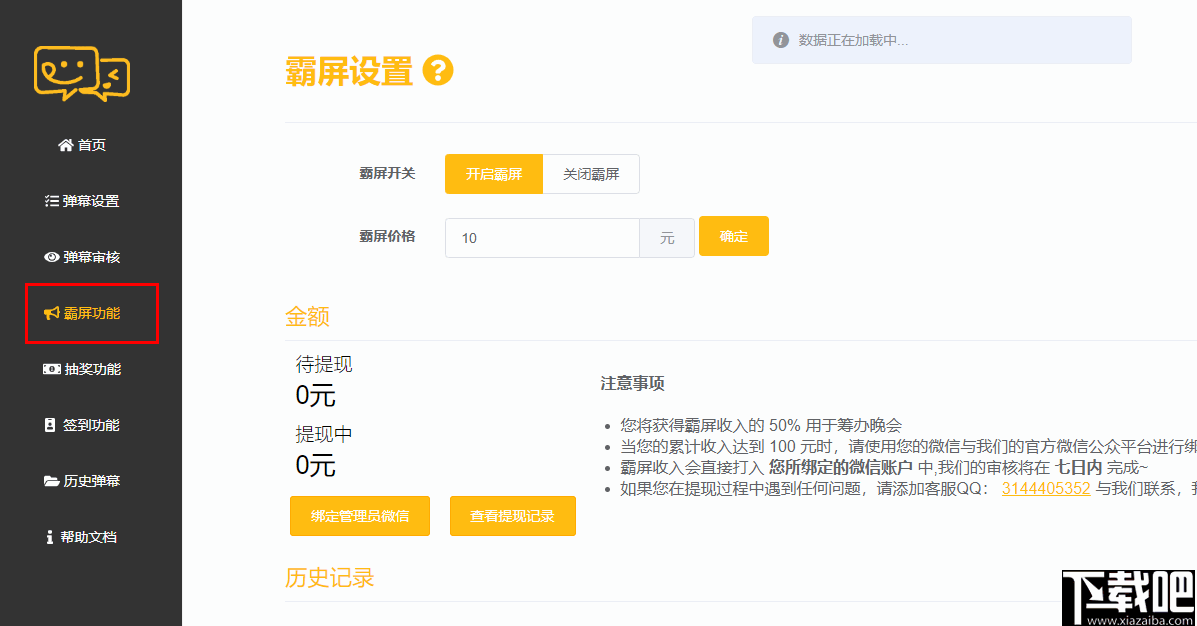The image size is (1197, 626).
Task: Click the document icon for 签到功能
Action: pyautogui.click(x=50, y=425)
